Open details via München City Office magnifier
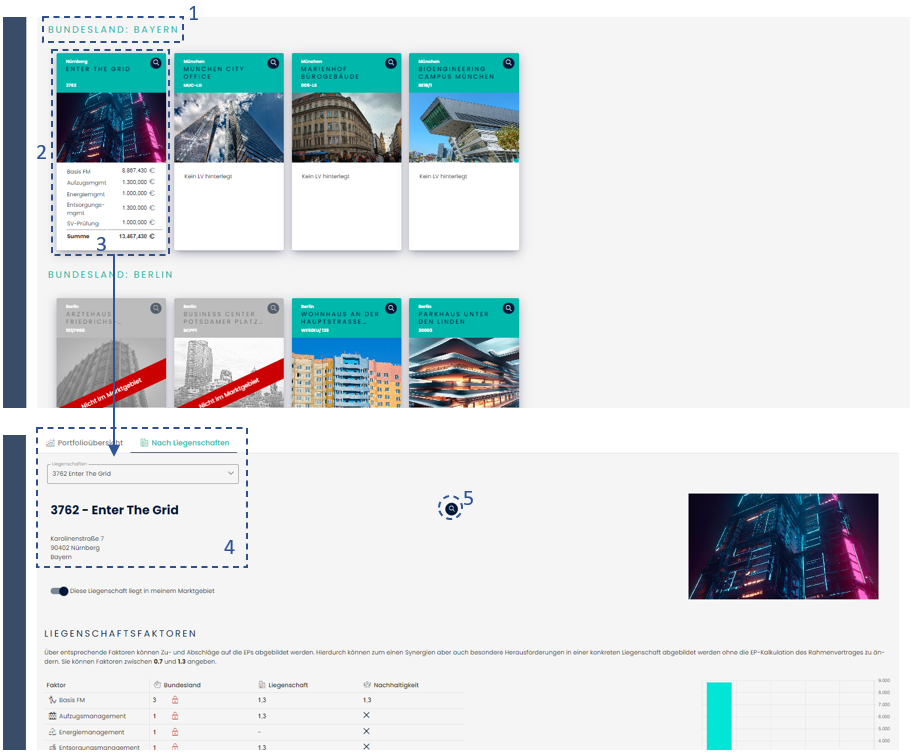Viewport: 913px width, 756px height. [x=273, y=63]
